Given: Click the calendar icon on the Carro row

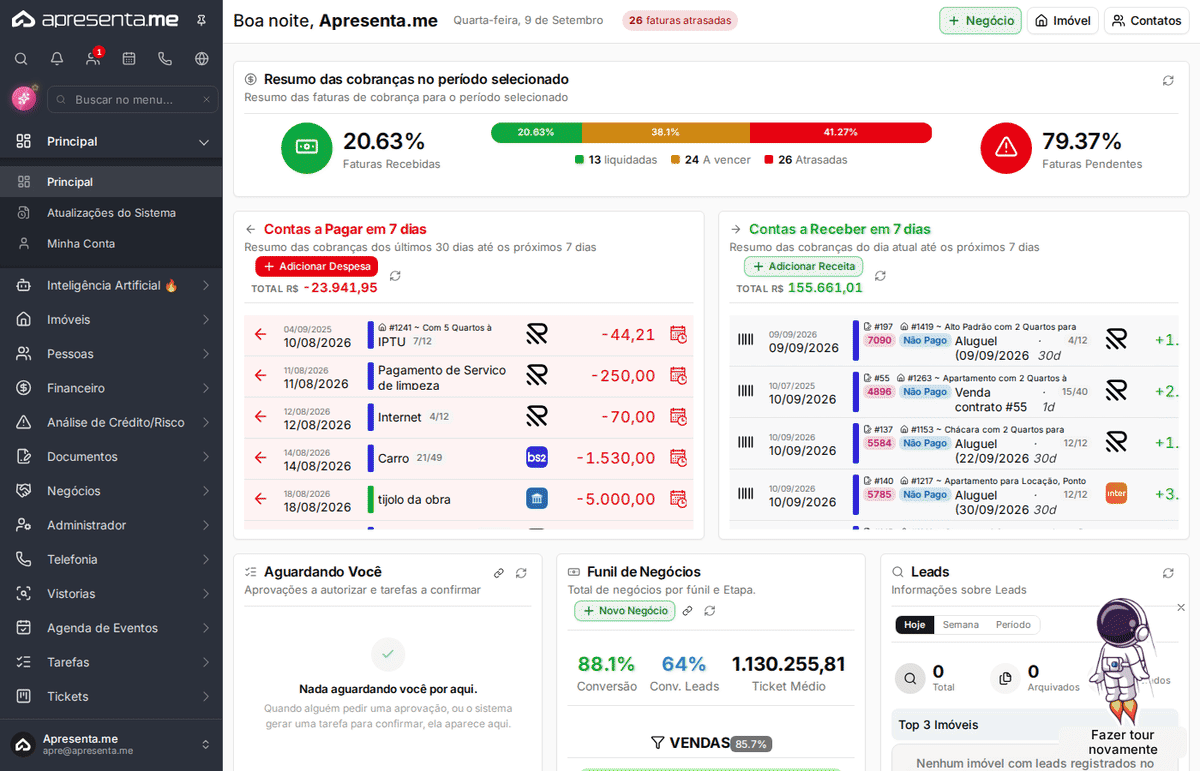Looking at the screenshot, I should 678,458.
